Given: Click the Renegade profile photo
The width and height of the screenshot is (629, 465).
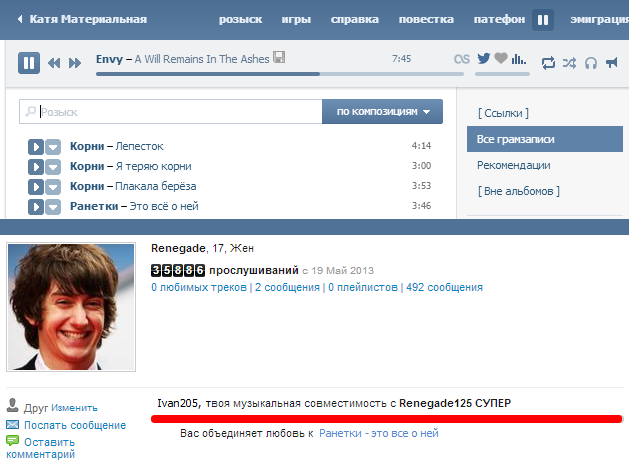Looking at the screenshot, I should point(71,307).
